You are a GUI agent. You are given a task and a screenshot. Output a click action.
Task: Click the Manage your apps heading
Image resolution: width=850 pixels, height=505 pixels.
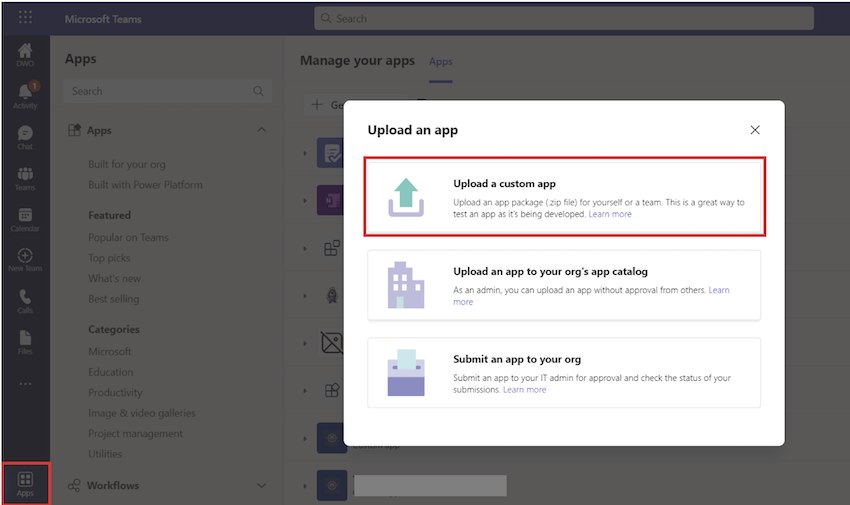[x=357, y=61]
